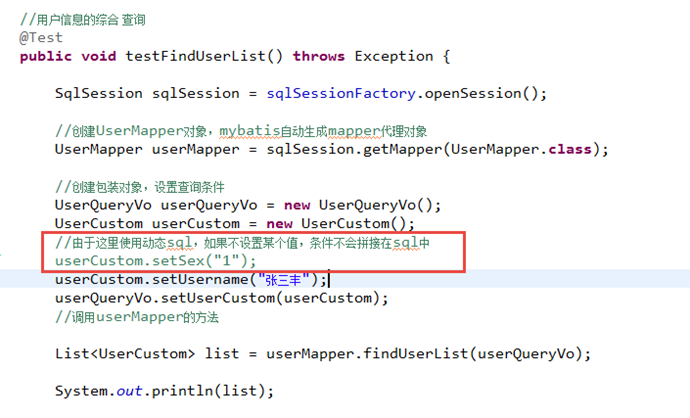Click the commented setSex("1") line
The width and height of the screenshot is (690, 418).
pyautogui.click(x=155, y=261)
